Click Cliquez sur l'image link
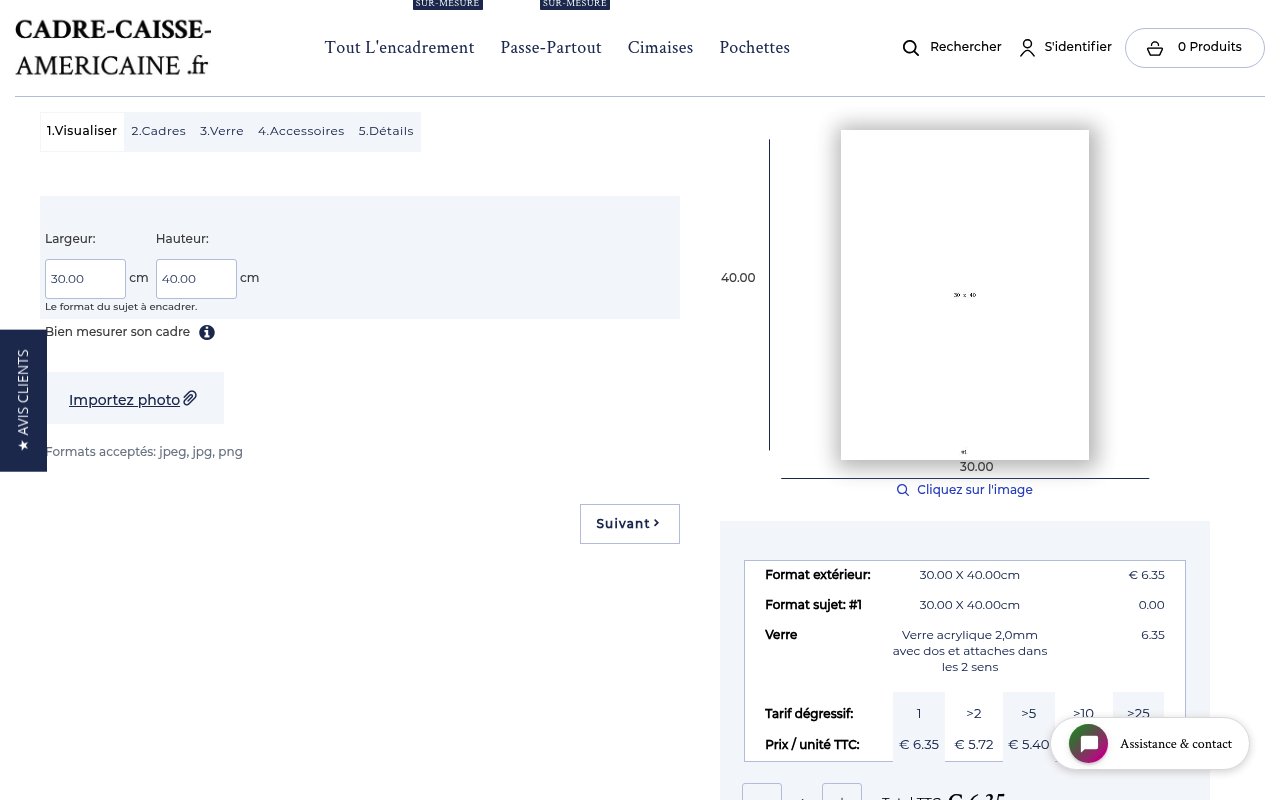 pyautogui.click(x=975, y=490)
